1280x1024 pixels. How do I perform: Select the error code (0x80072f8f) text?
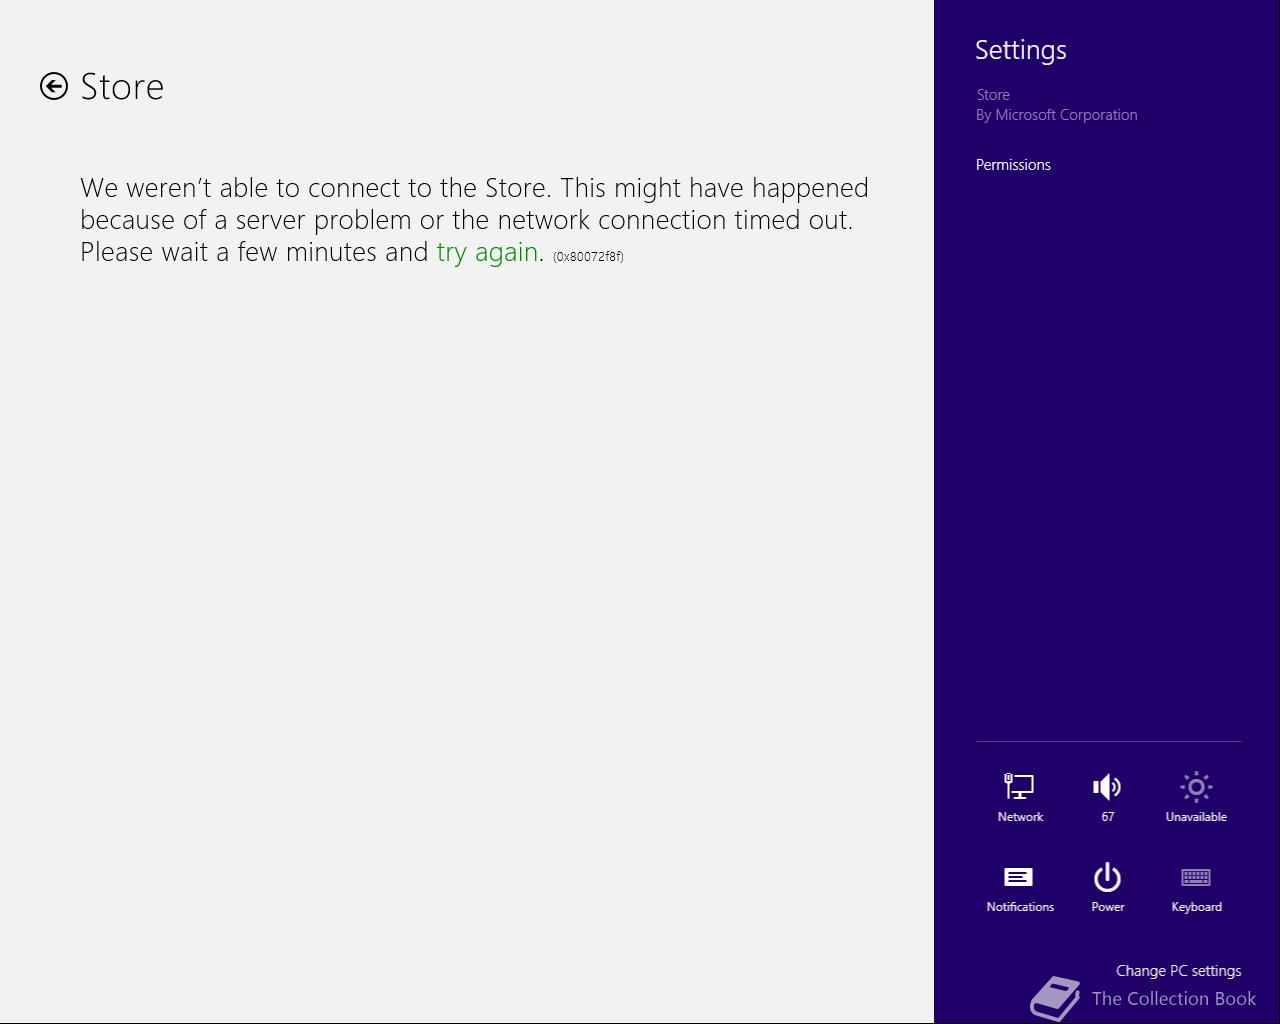[x=588, y=256]
